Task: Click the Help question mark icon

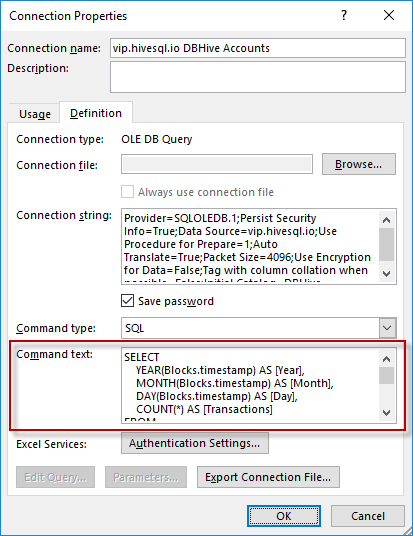Action: [344, 15]
